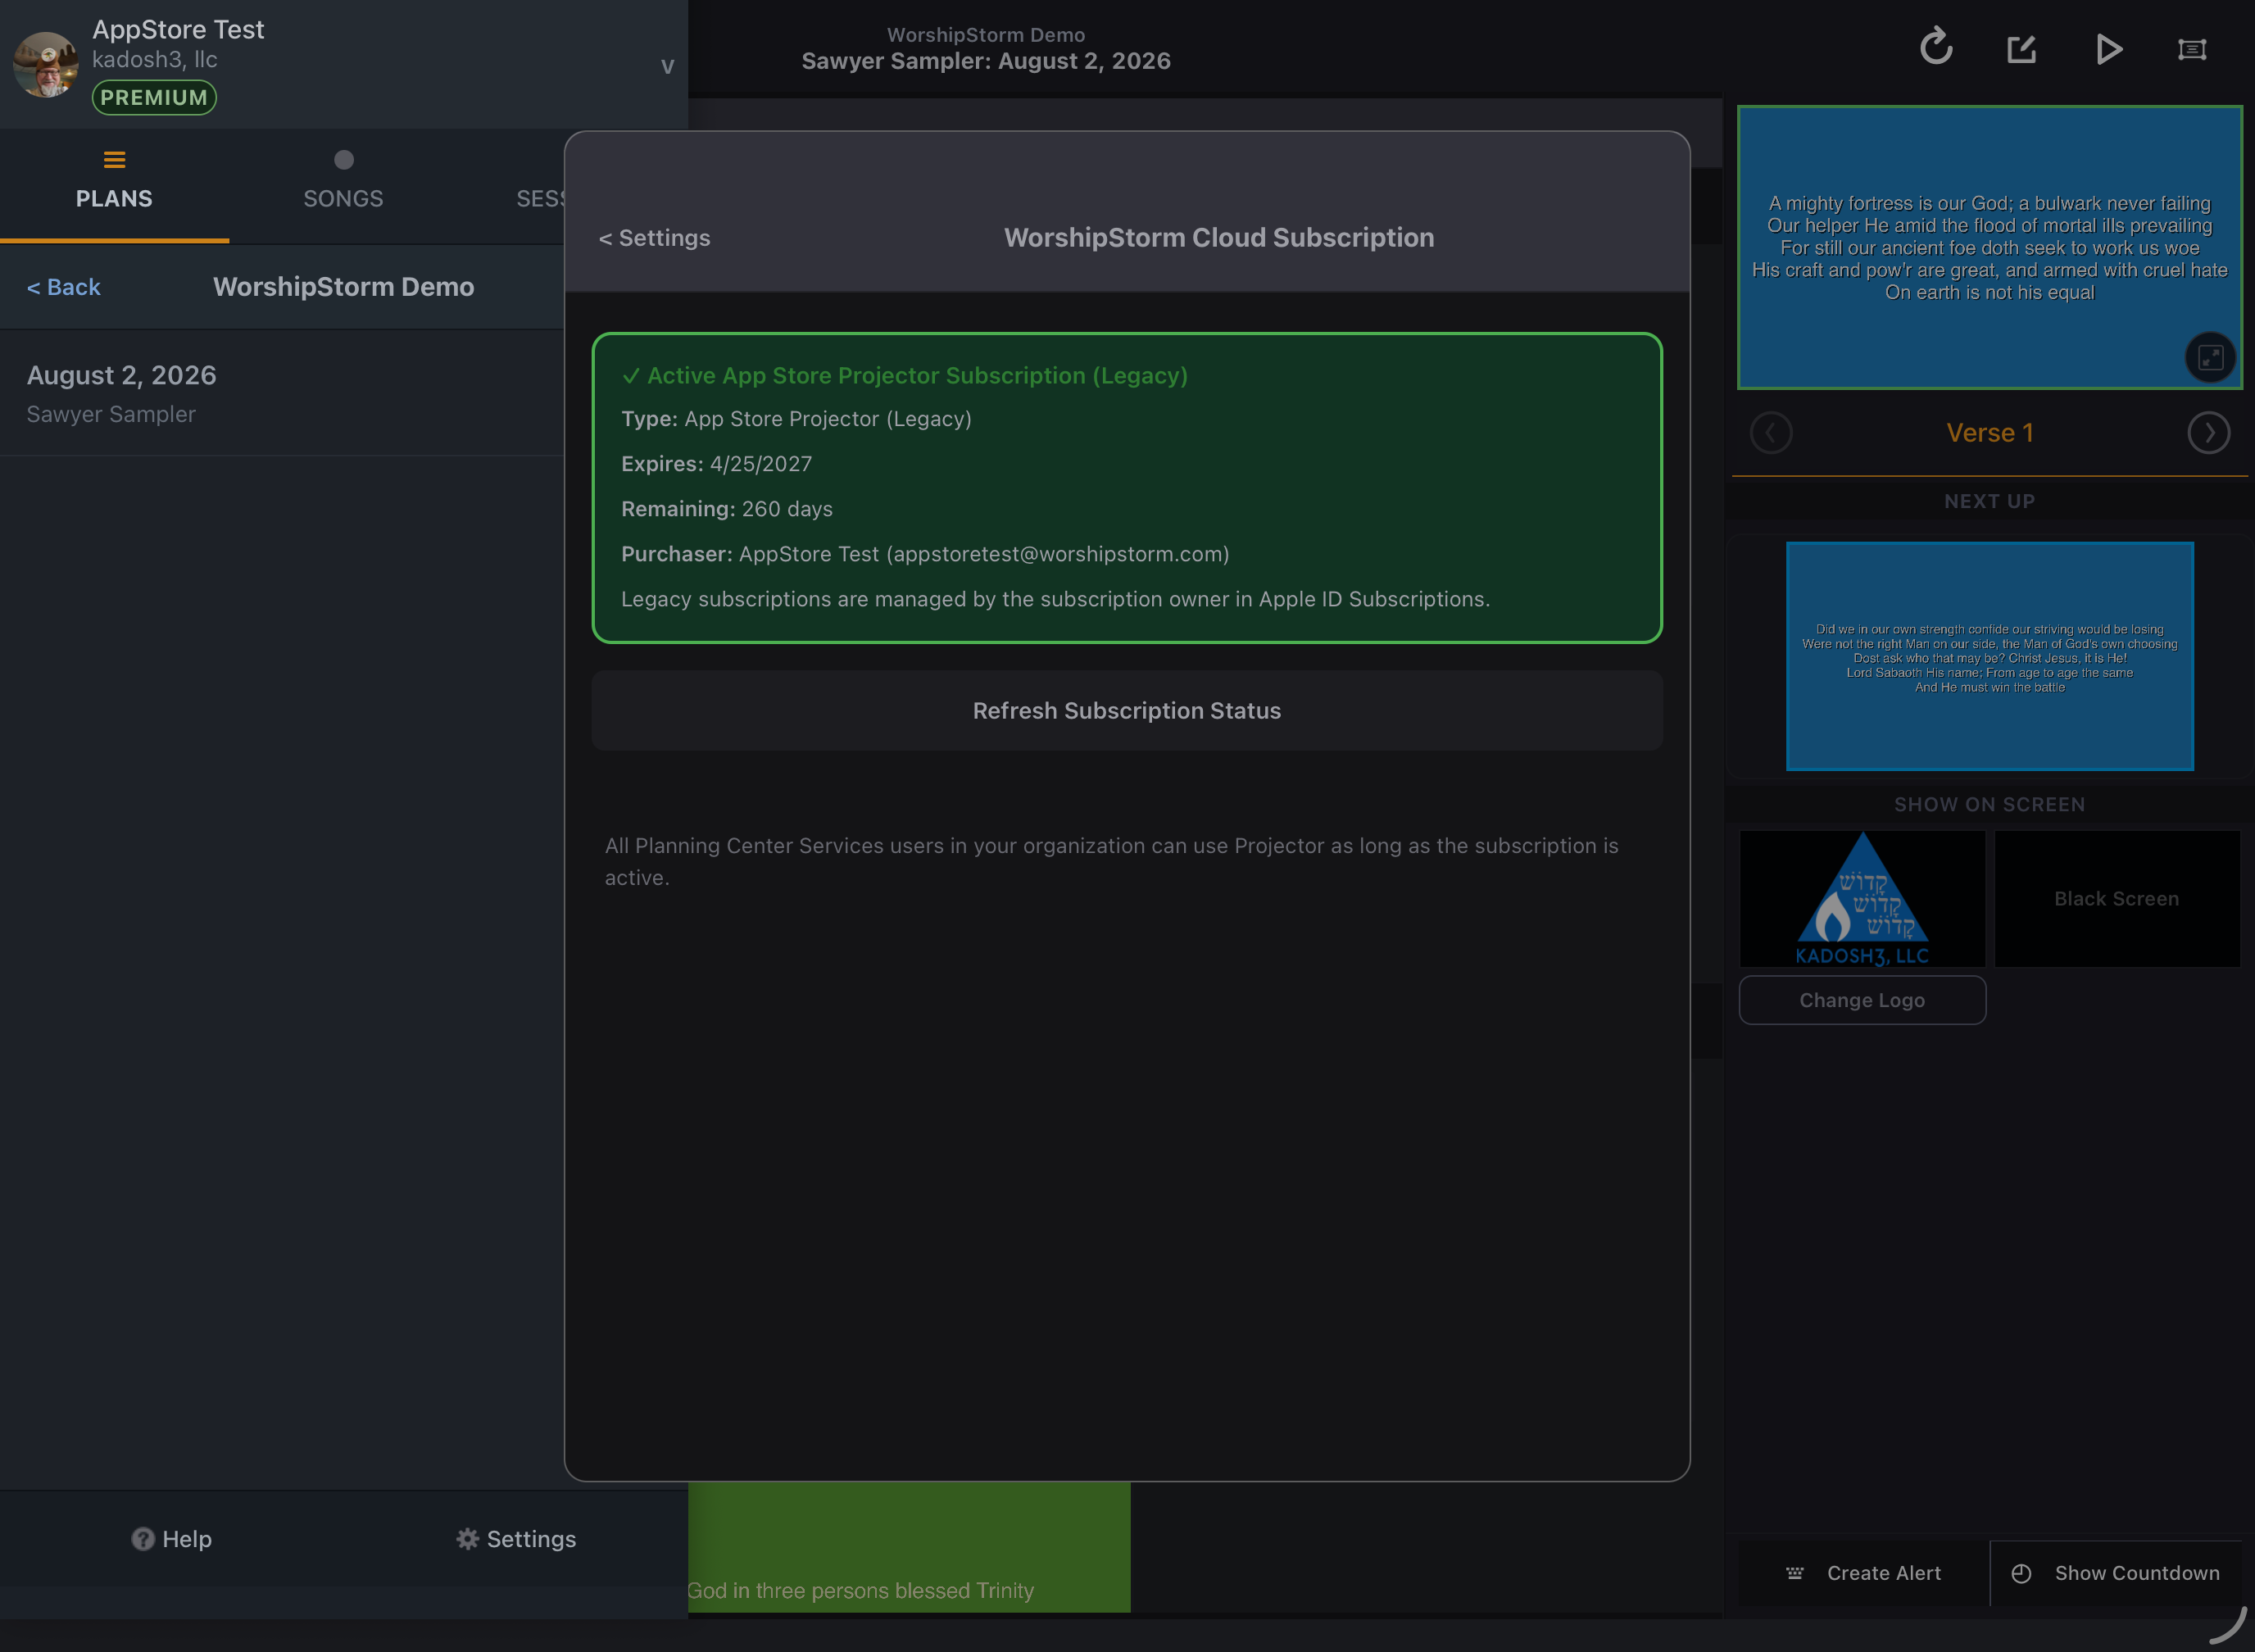Click the Next Up slide thumbnail
This screenshot has height=1652, width=2255.
(x=1989, y=656)
